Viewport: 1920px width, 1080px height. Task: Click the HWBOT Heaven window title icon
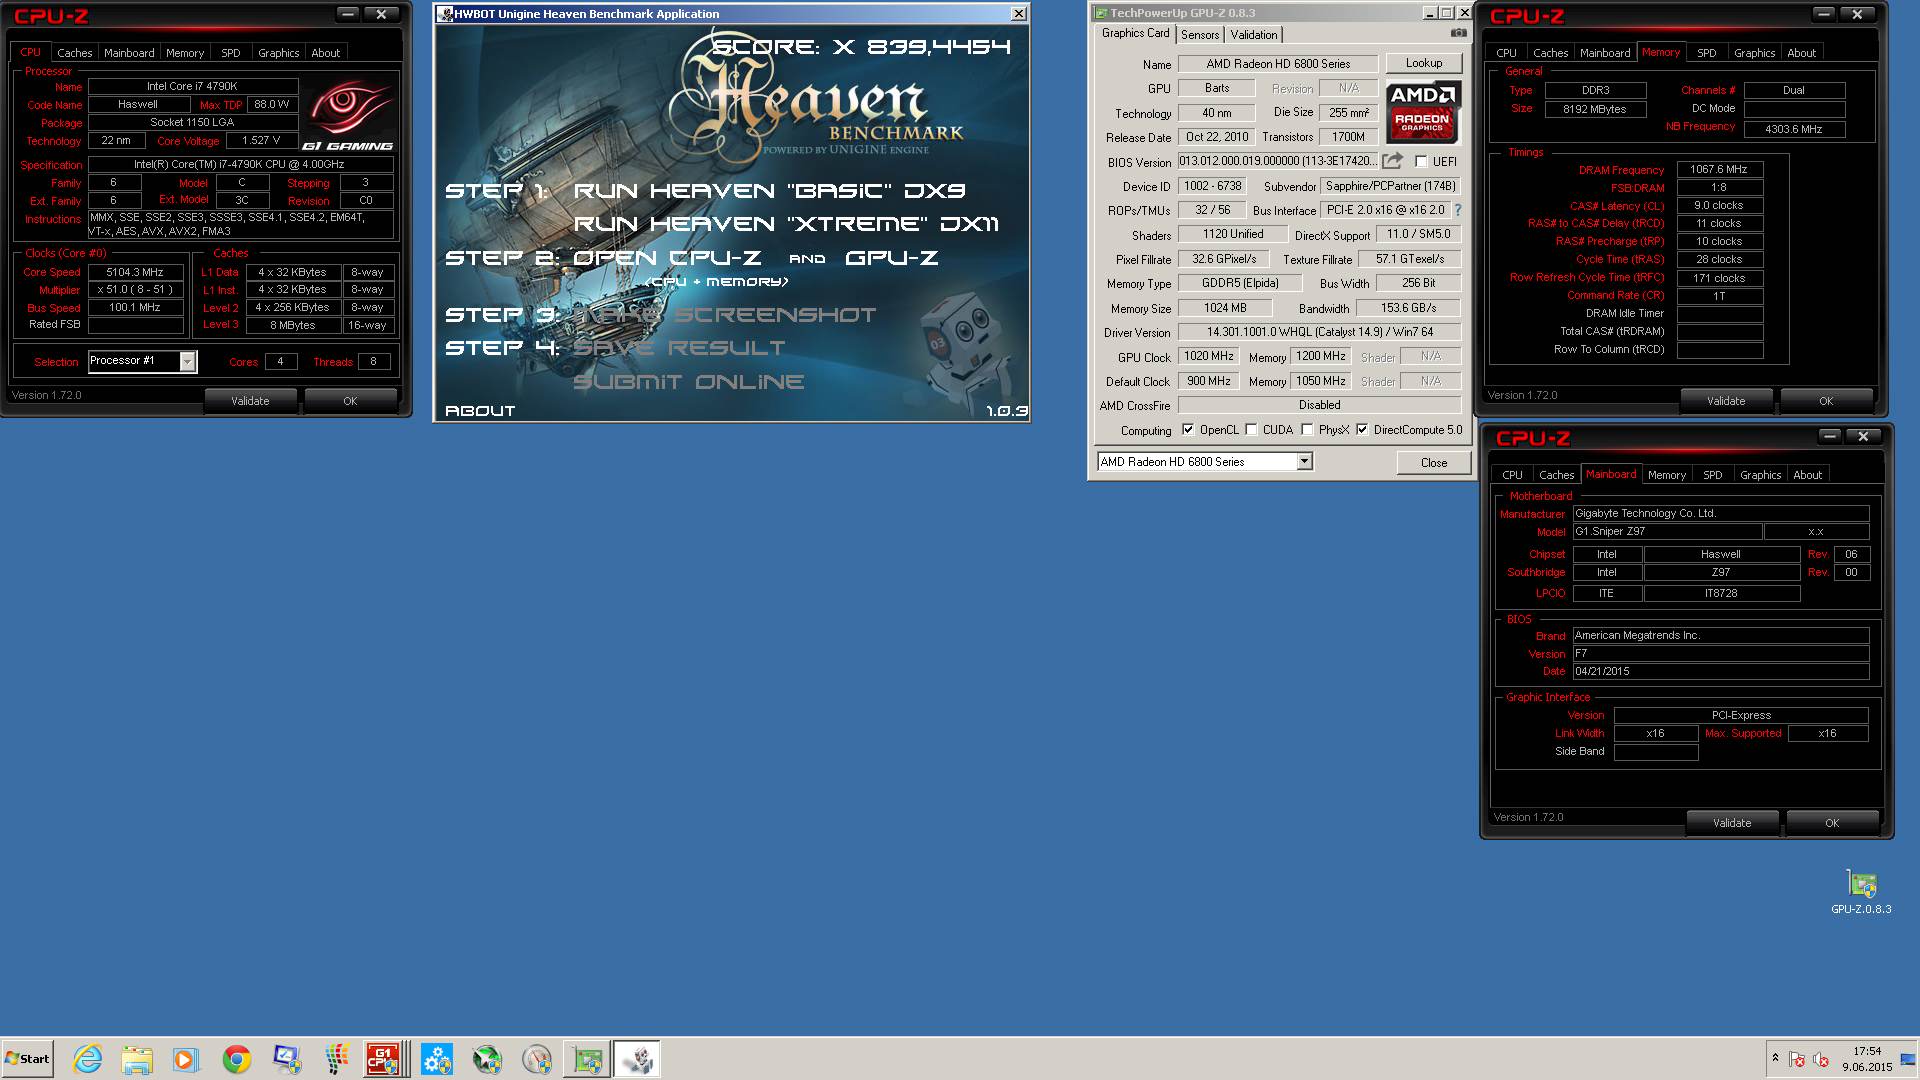(x=445, y=14)
